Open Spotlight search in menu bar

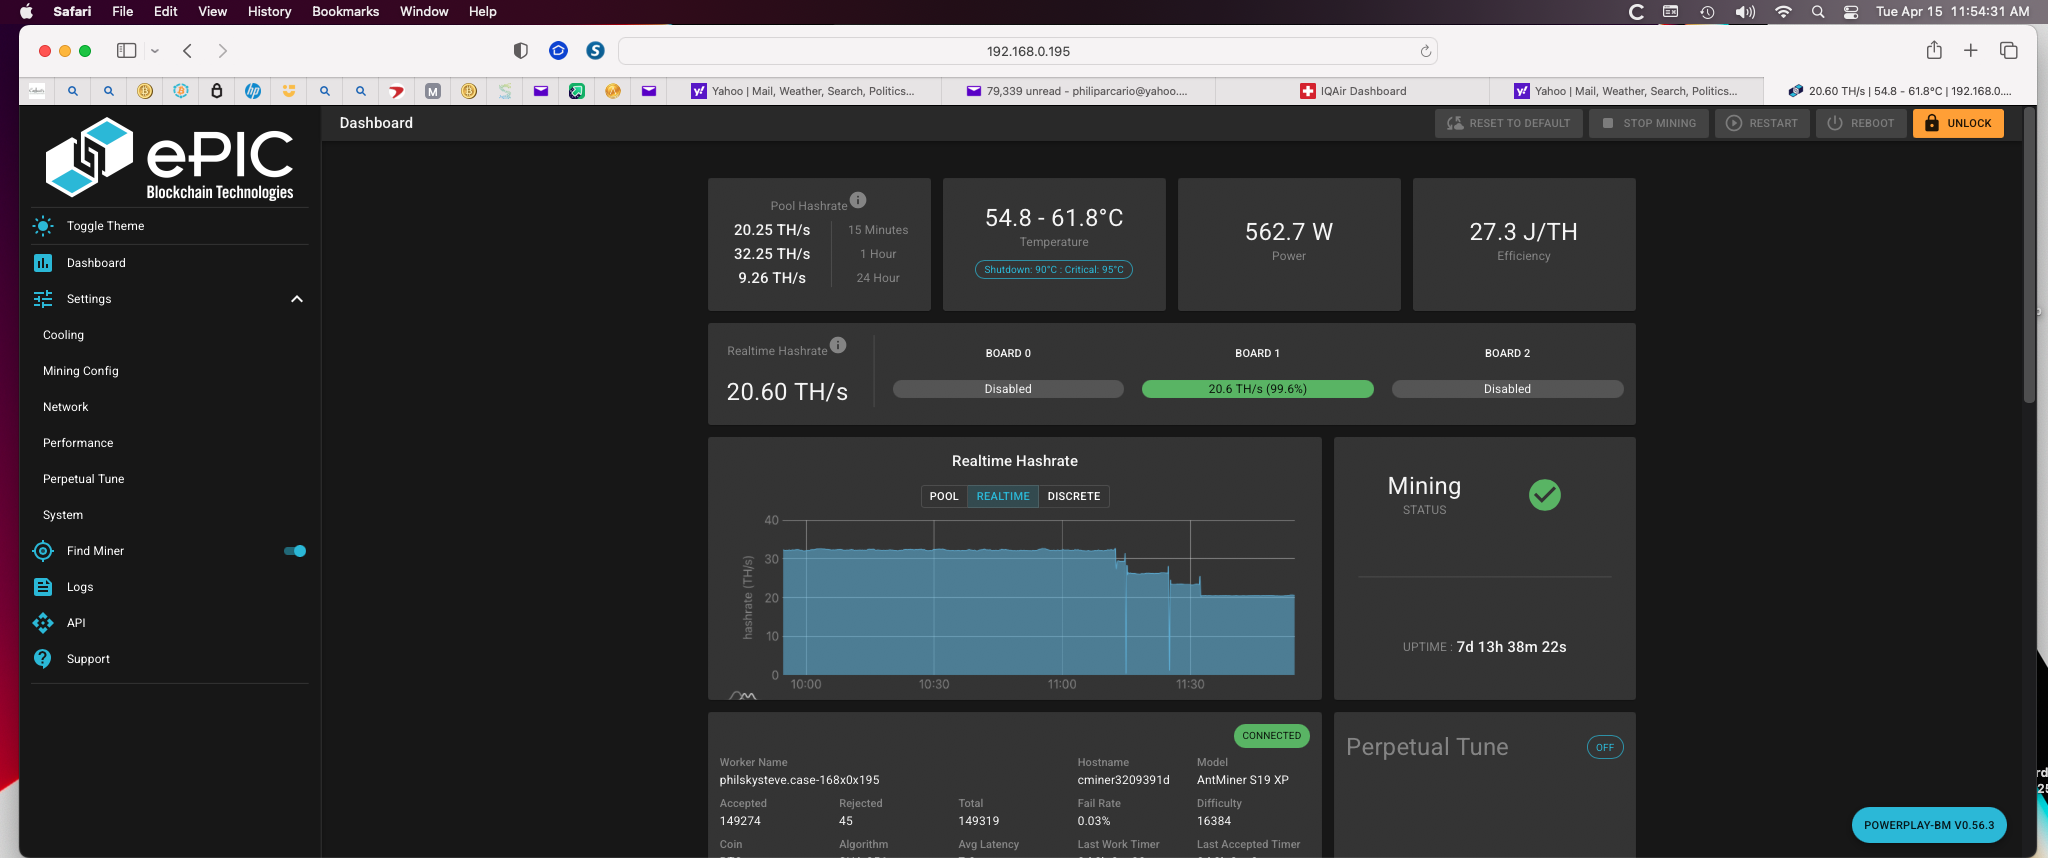1818,12
